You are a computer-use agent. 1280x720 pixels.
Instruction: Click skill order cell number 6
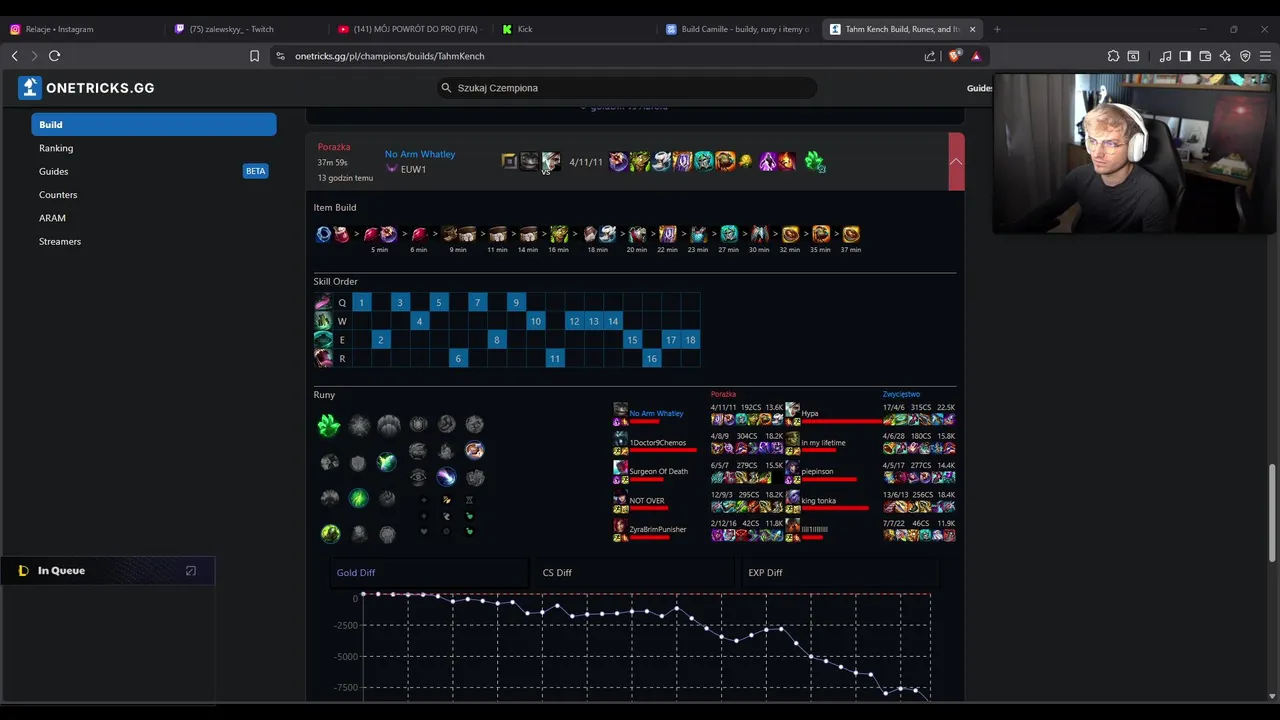coord(458,359)
